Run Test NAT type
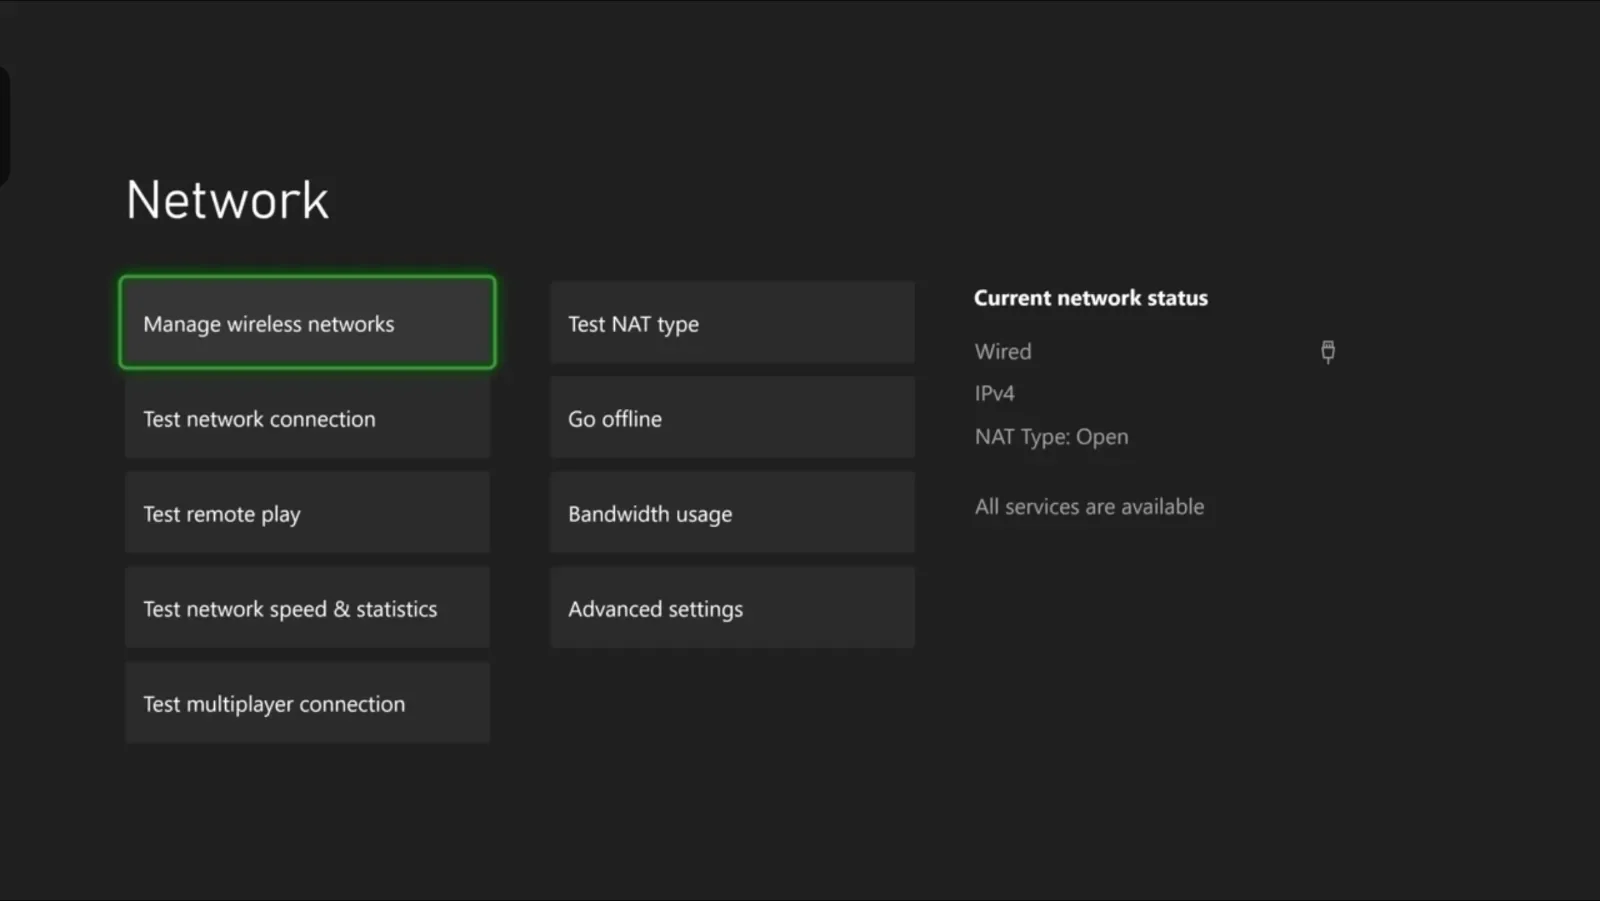The height and width of the screenshot is (901, 1600). (732, 323)
